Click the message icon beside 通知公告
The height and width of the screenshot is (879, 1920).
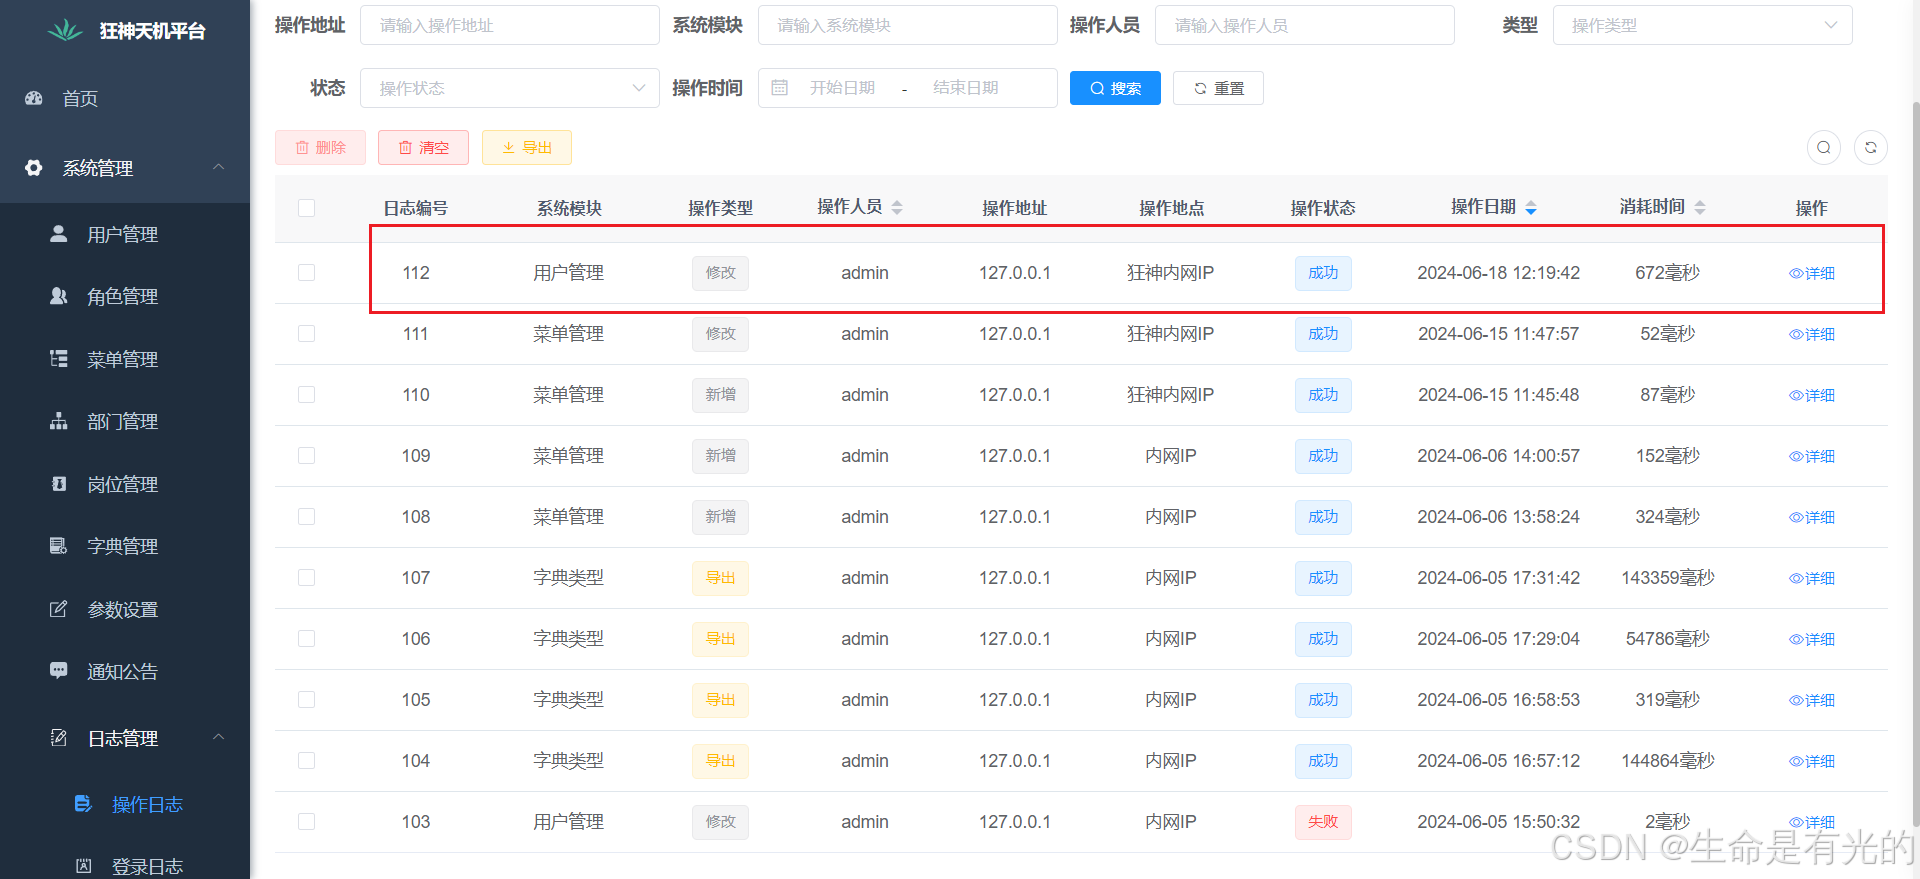[59, 671]
